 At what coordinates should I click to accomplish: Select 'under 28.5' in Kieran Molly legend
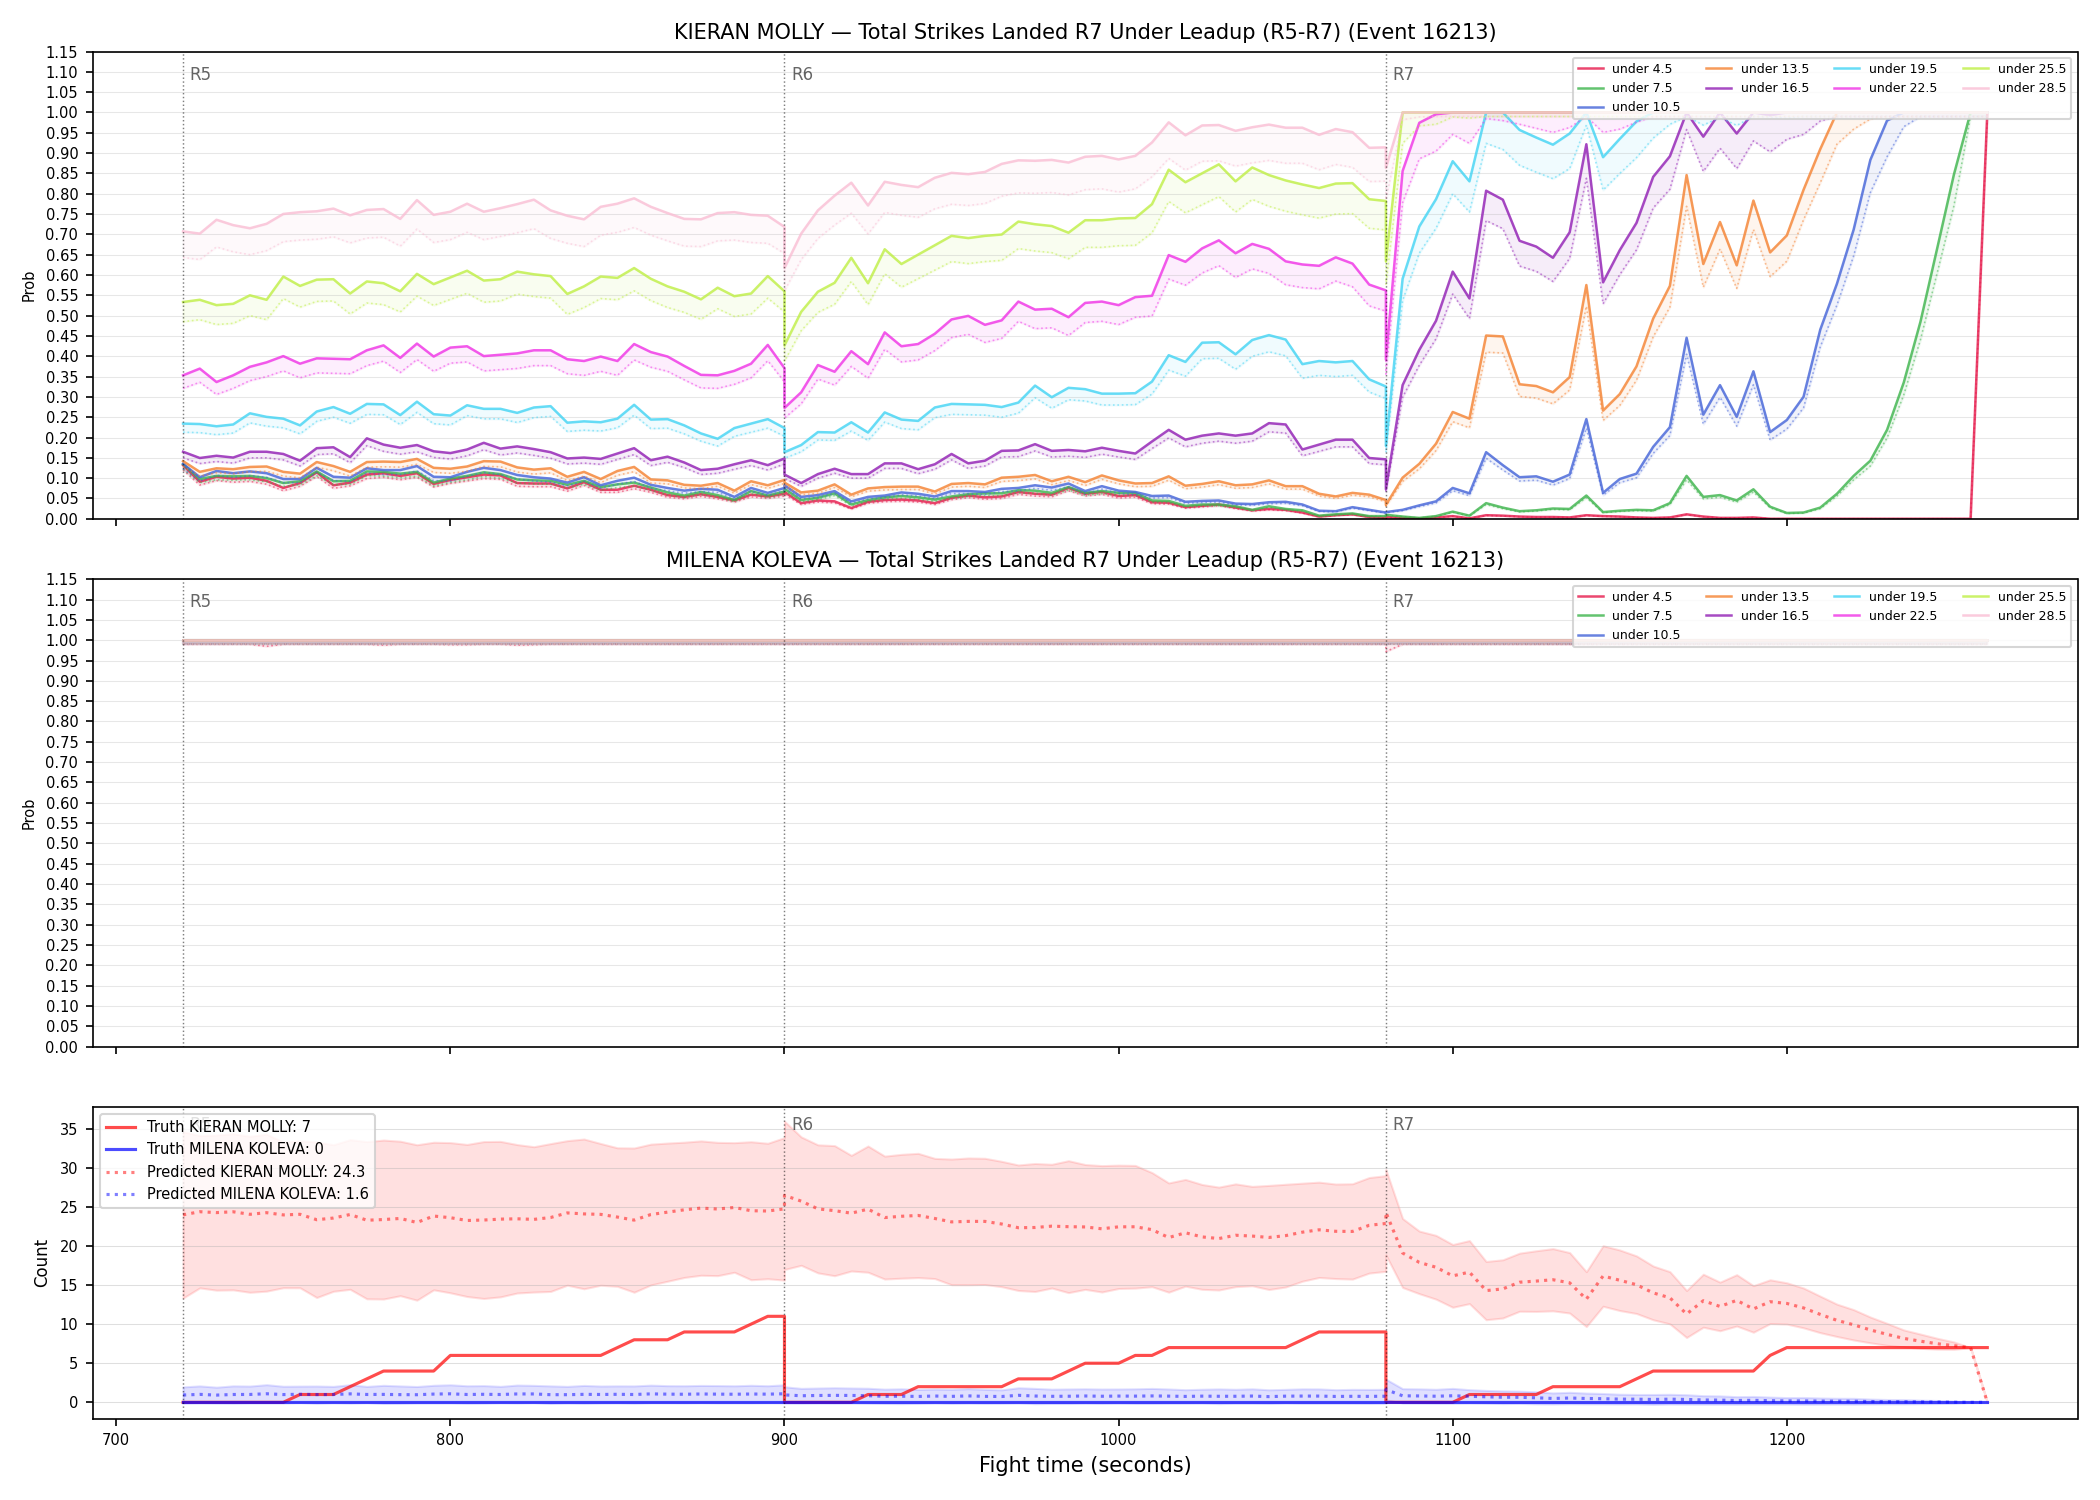2015,88
